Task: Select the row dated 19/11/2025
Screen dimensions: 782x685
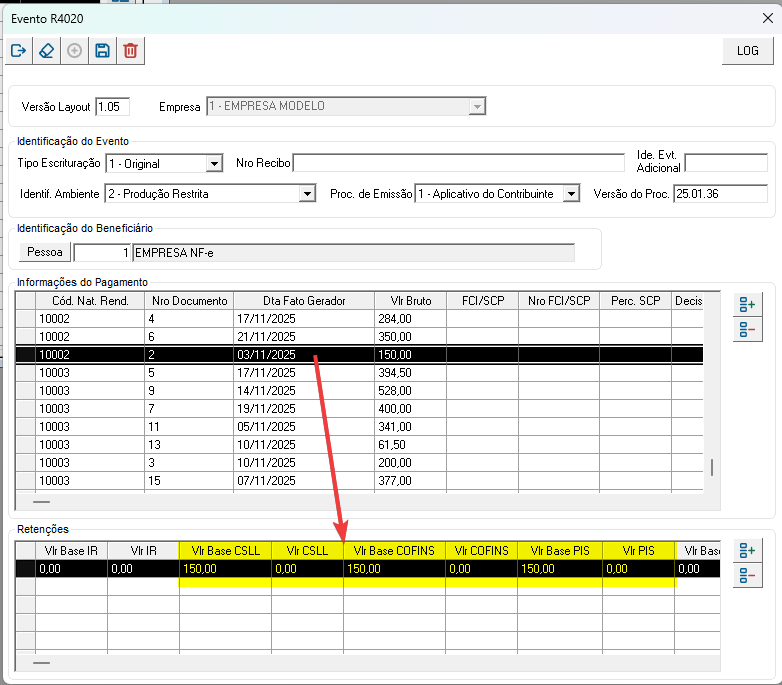Action: (359, 408)
